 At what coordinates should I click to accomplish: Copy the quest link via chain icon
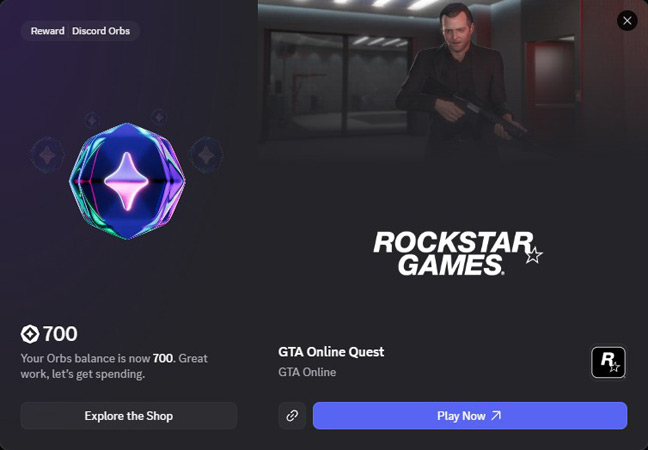(x=292, y=416)
